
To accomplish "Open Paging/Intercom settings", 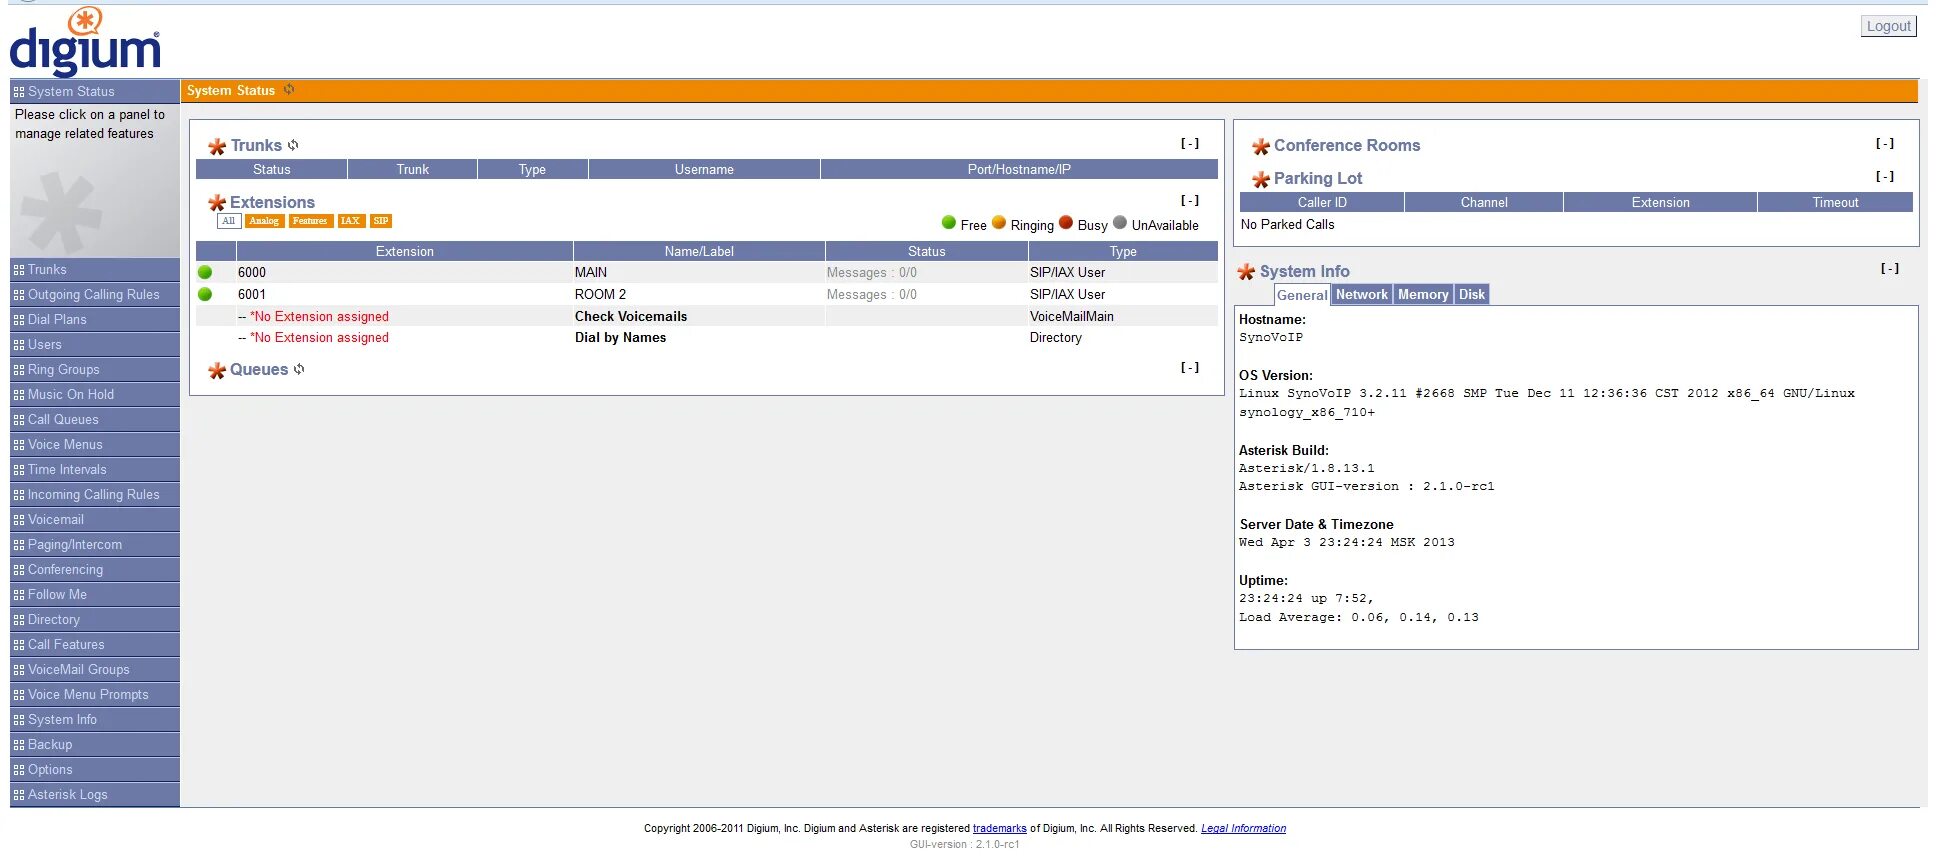I will (x=95, y=545).
